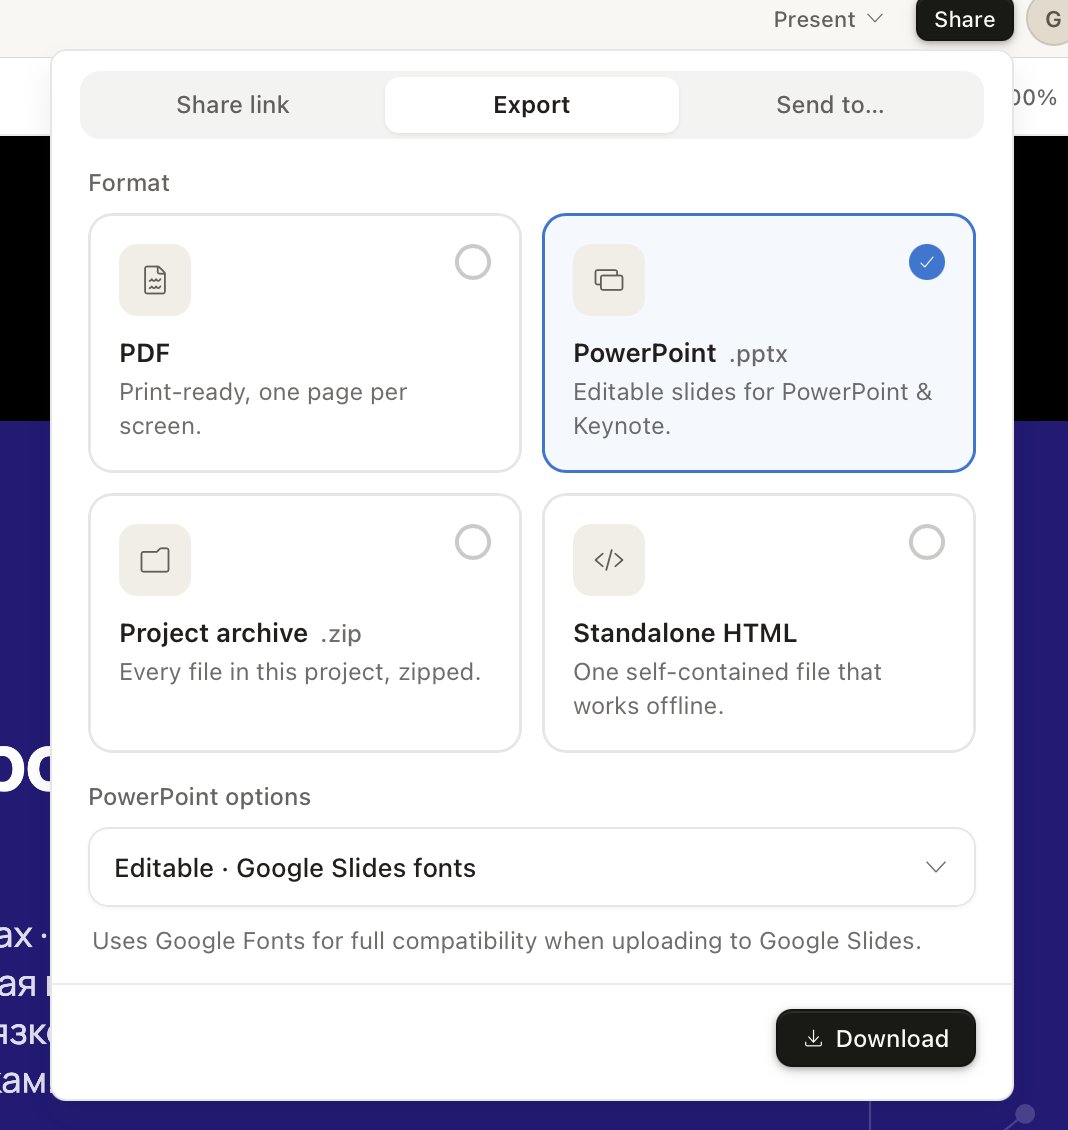Open the PowerPoint options dropdown
The height and width of the screenshot is (1130, 1068).
pos(532,867)
